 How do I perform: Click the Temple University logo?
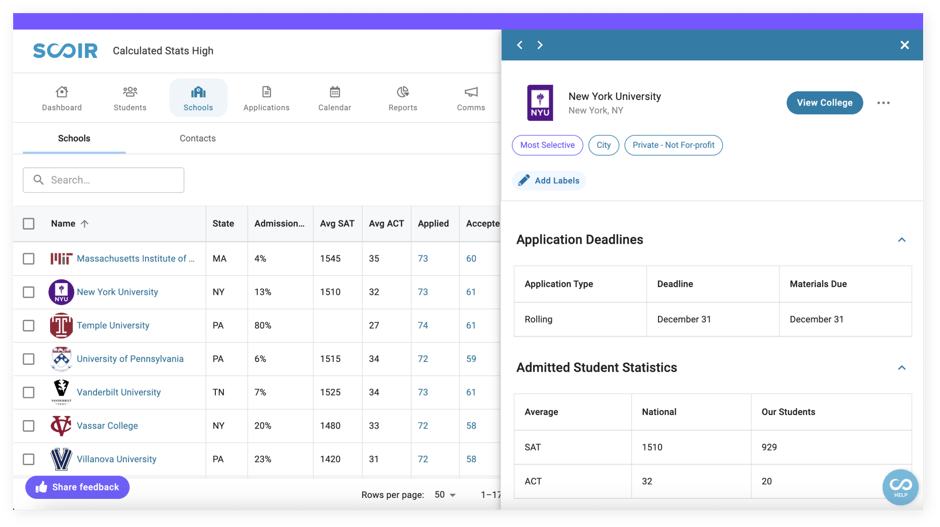(61, 326)
